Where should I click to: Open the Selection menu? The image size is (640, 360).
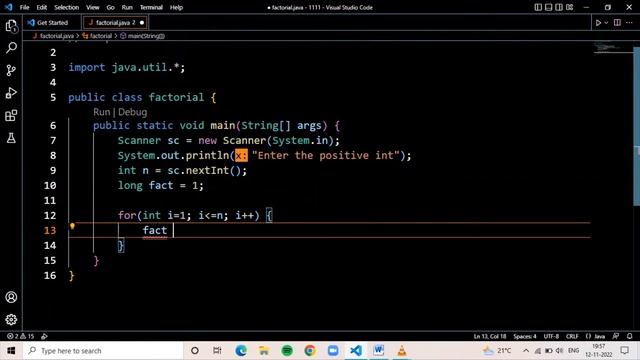pos(67,7)
